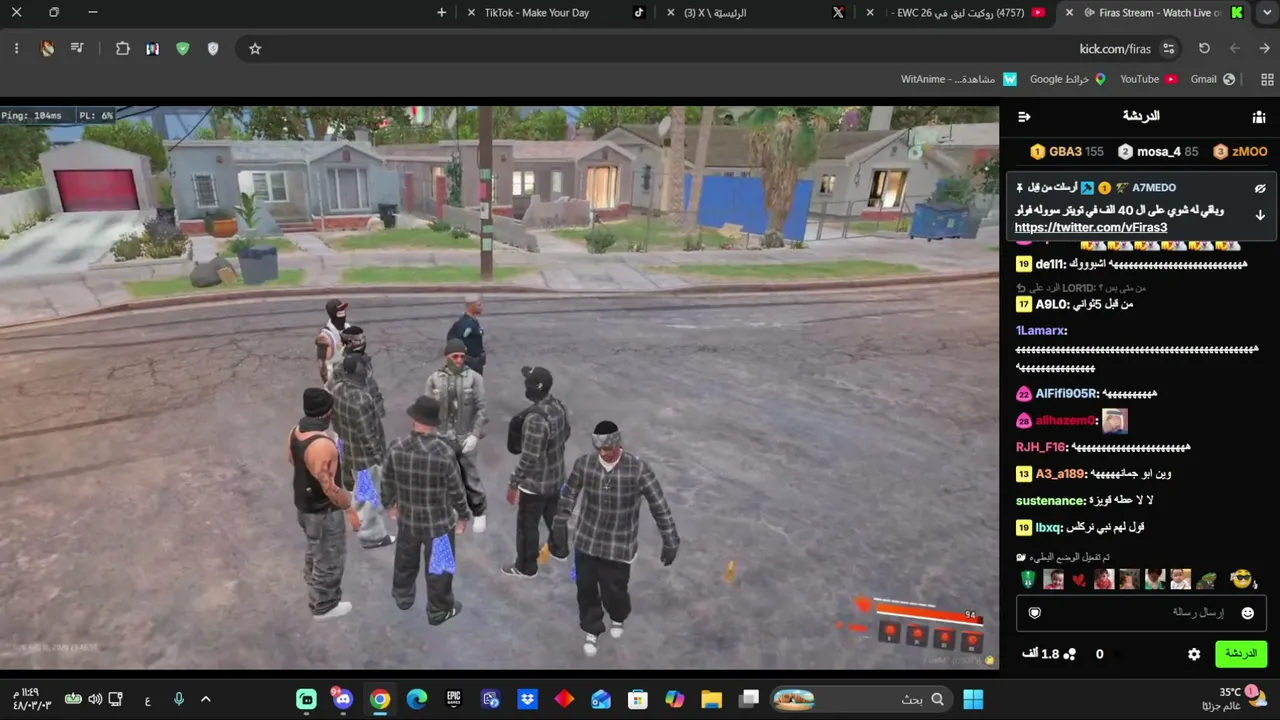The height and width of the screenshot is (720, 1280).
Task: View site information for kick.com
Action: click(1168, 48)
